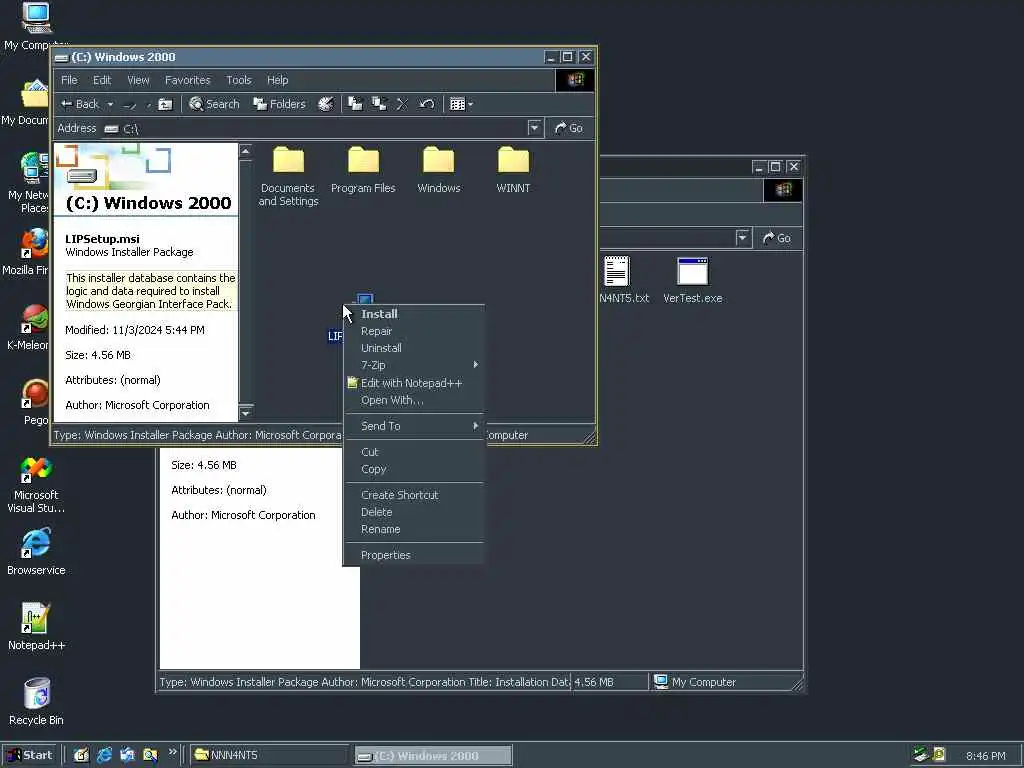Go up one folder level icon
Viewport: 1024px width, 768px height.
point(166,104)
